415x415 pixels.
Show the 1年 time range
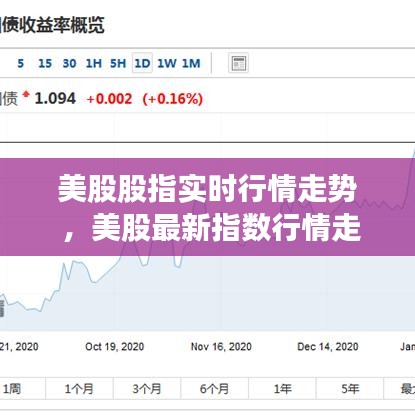click(x=282, y=389)
